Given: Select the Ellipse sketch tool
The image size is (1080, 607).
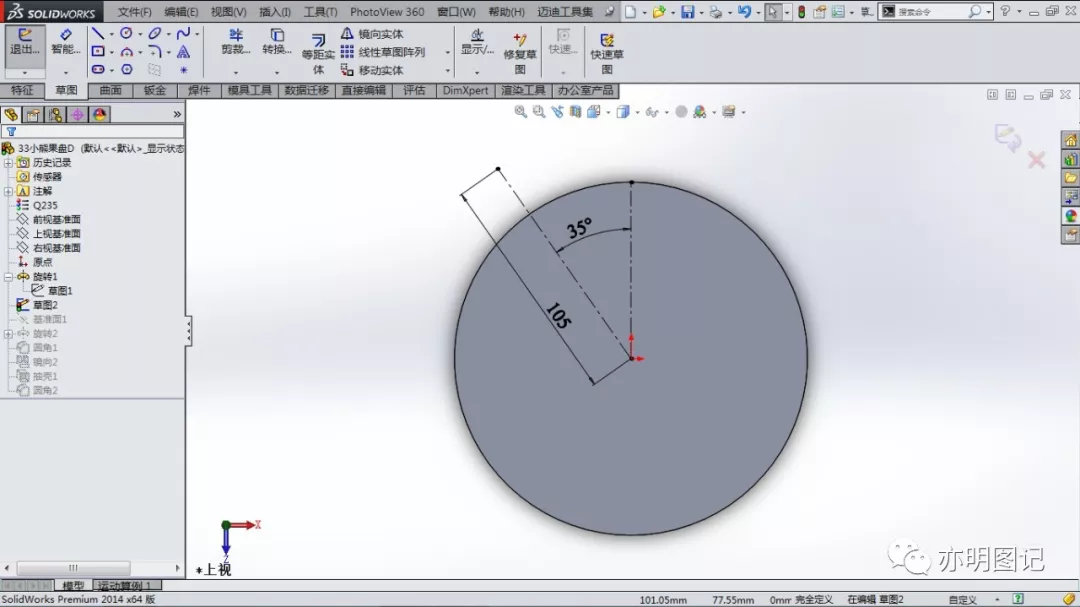Looking at the screenshot, I should point(155,34).
